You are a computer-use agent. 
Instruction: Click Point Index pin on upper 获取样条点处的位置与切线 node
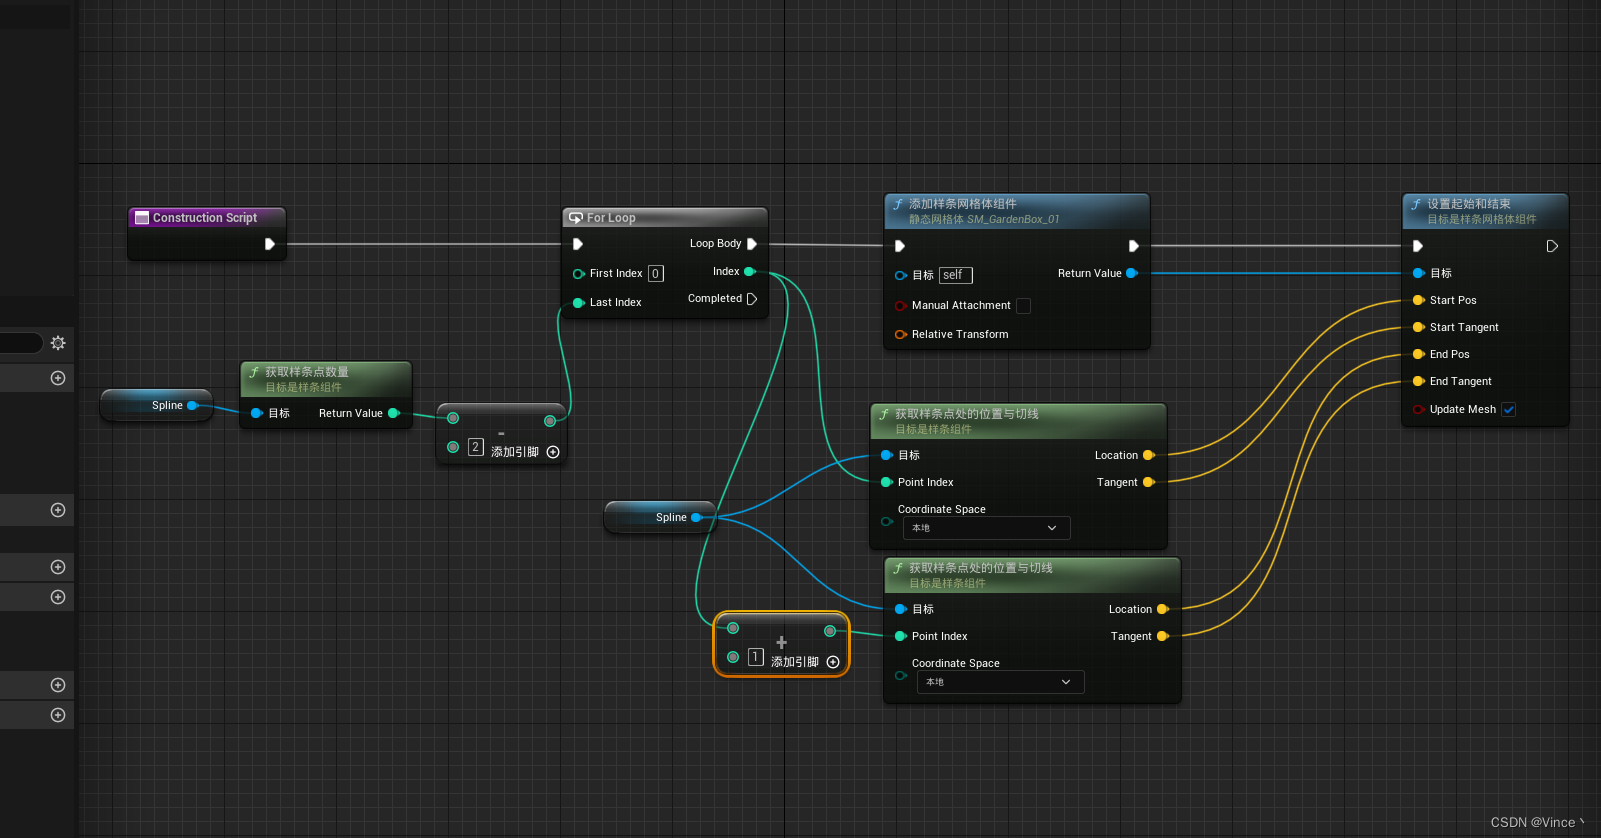(x=886, y=482)
